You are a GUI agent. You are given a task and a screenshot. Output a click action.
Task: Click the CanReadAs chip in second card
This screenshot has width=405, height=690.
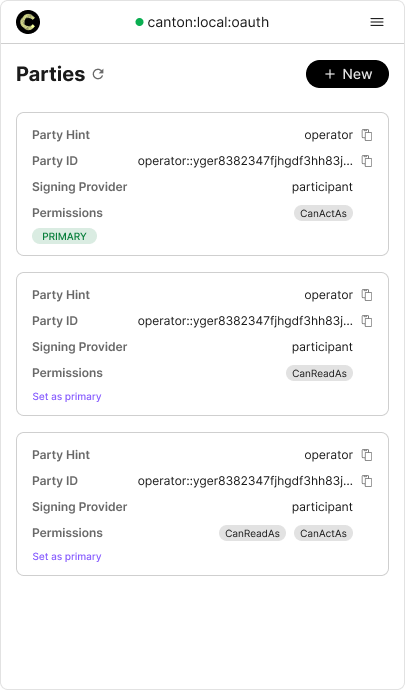(x=320, y=373)
